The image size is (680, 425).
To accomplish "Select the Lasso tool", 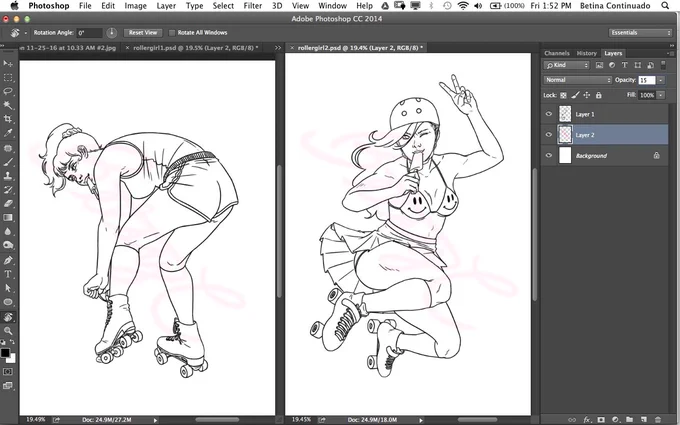I will coord(8,92).
